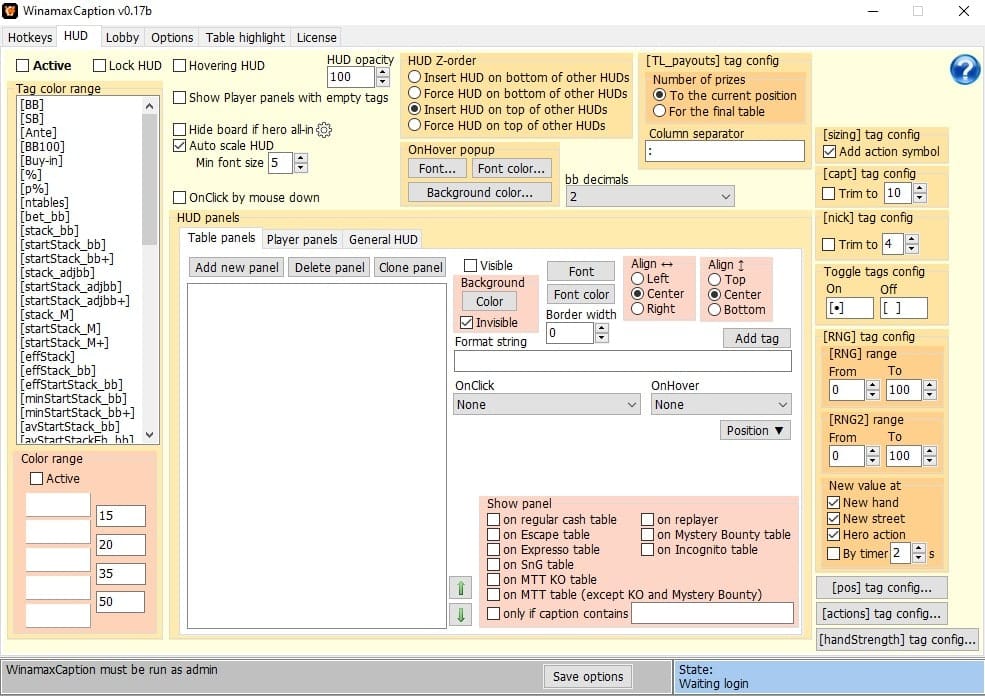Image resolution: width=985 pixels, height=696 pixels.
Task: Uncheck New street in New value at
Action: [834, 519]
